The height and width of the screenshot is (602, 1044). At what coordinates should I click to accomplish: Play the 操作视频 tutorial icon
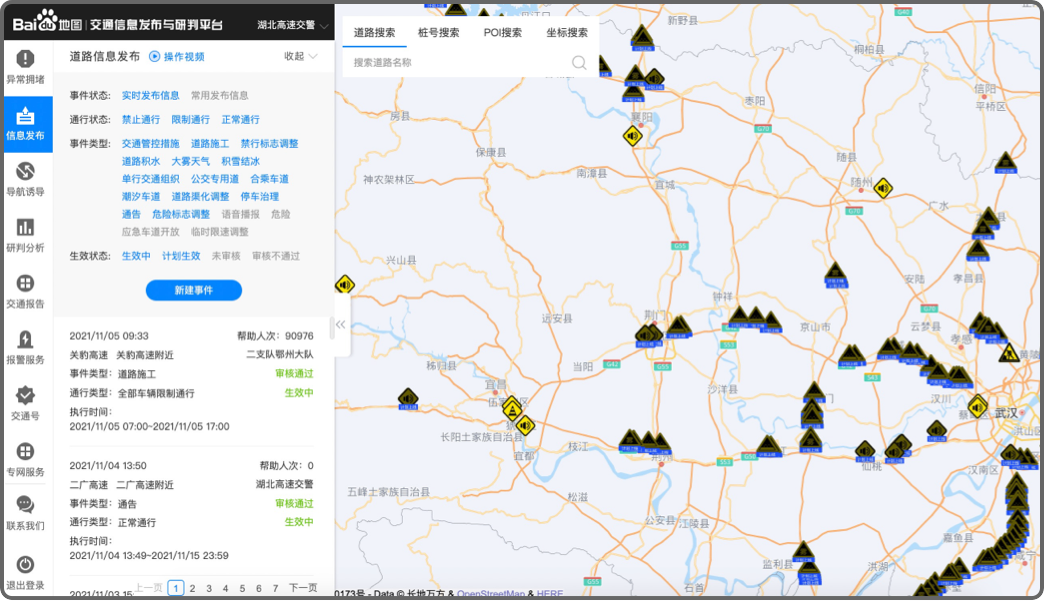pyautogui.click(x=154, y=57)
